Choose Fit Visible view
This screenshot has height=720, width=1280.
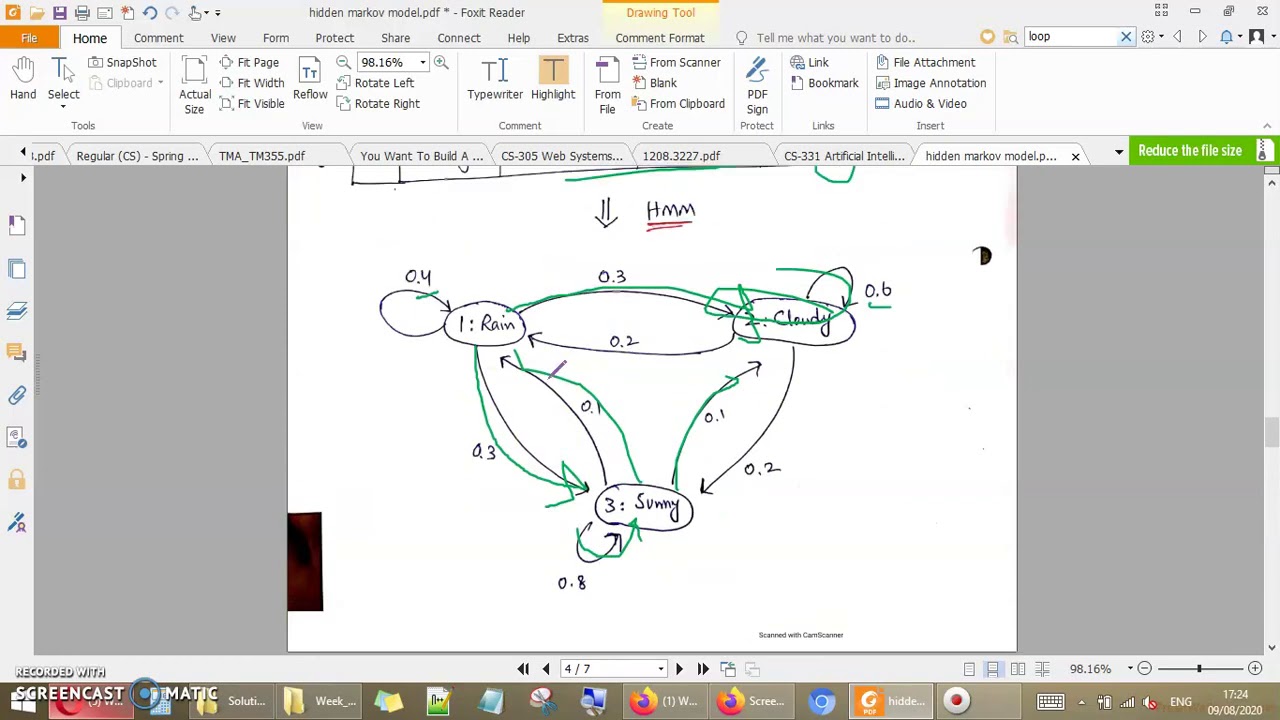[x=251, y=104]
